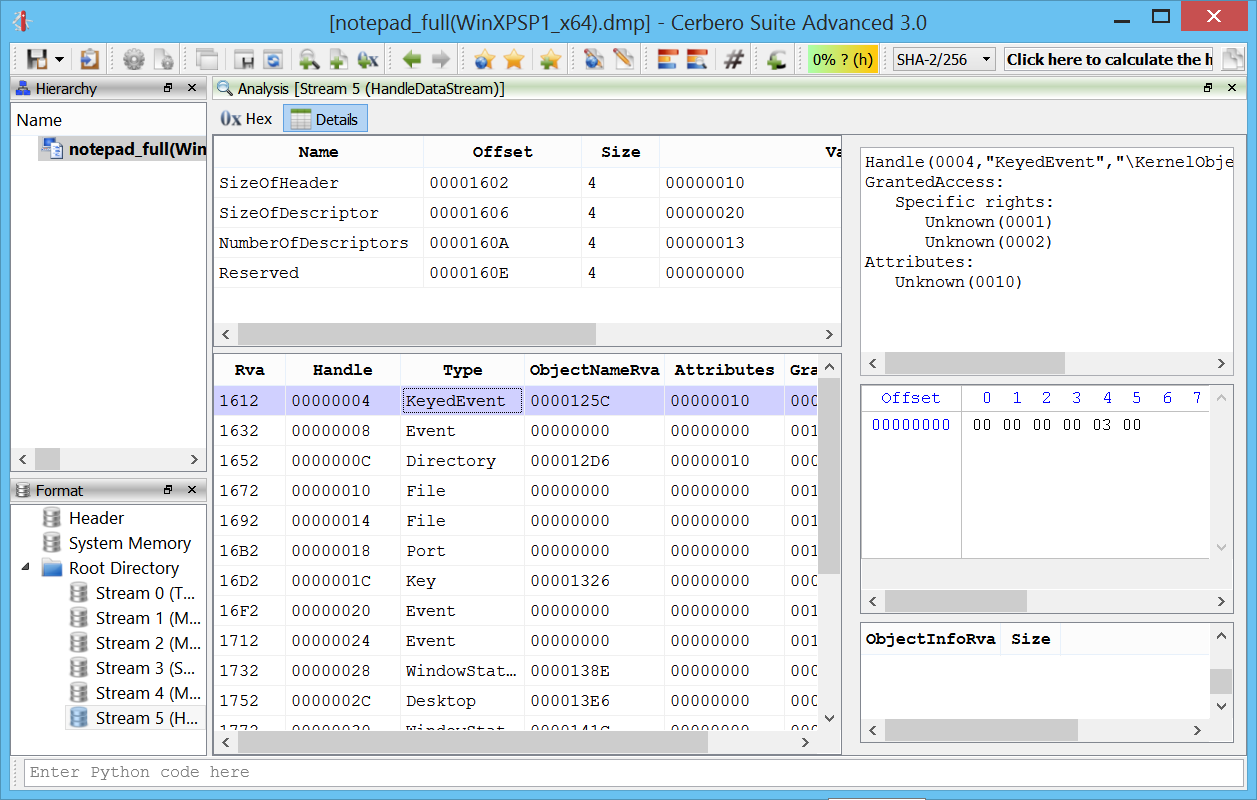The width and height of the screenshot is (1257, 800).
Task: Select the KeyedEvent handle type cell
Action: [462, 401]
